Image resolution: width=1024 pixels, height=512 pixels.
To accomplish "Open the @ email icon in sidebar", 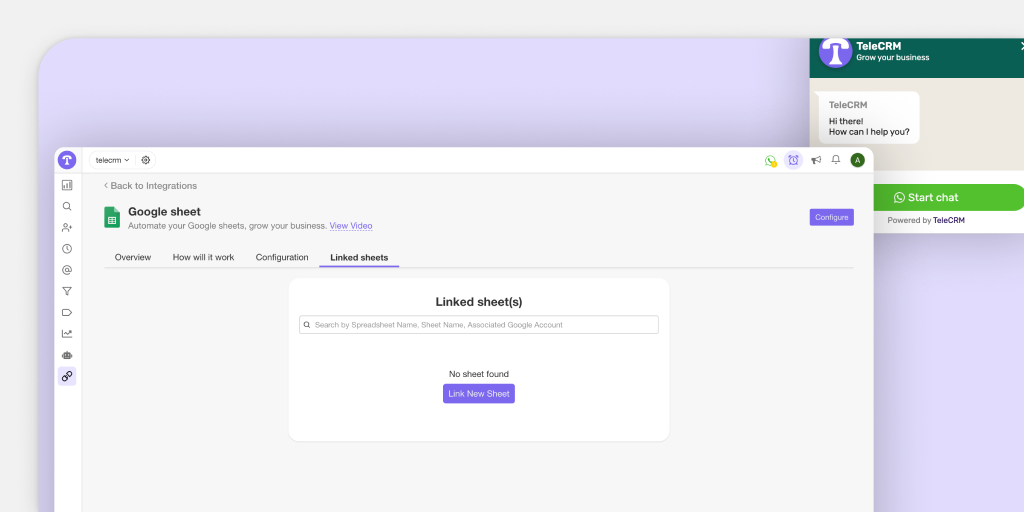I will (x=67, y=270).
